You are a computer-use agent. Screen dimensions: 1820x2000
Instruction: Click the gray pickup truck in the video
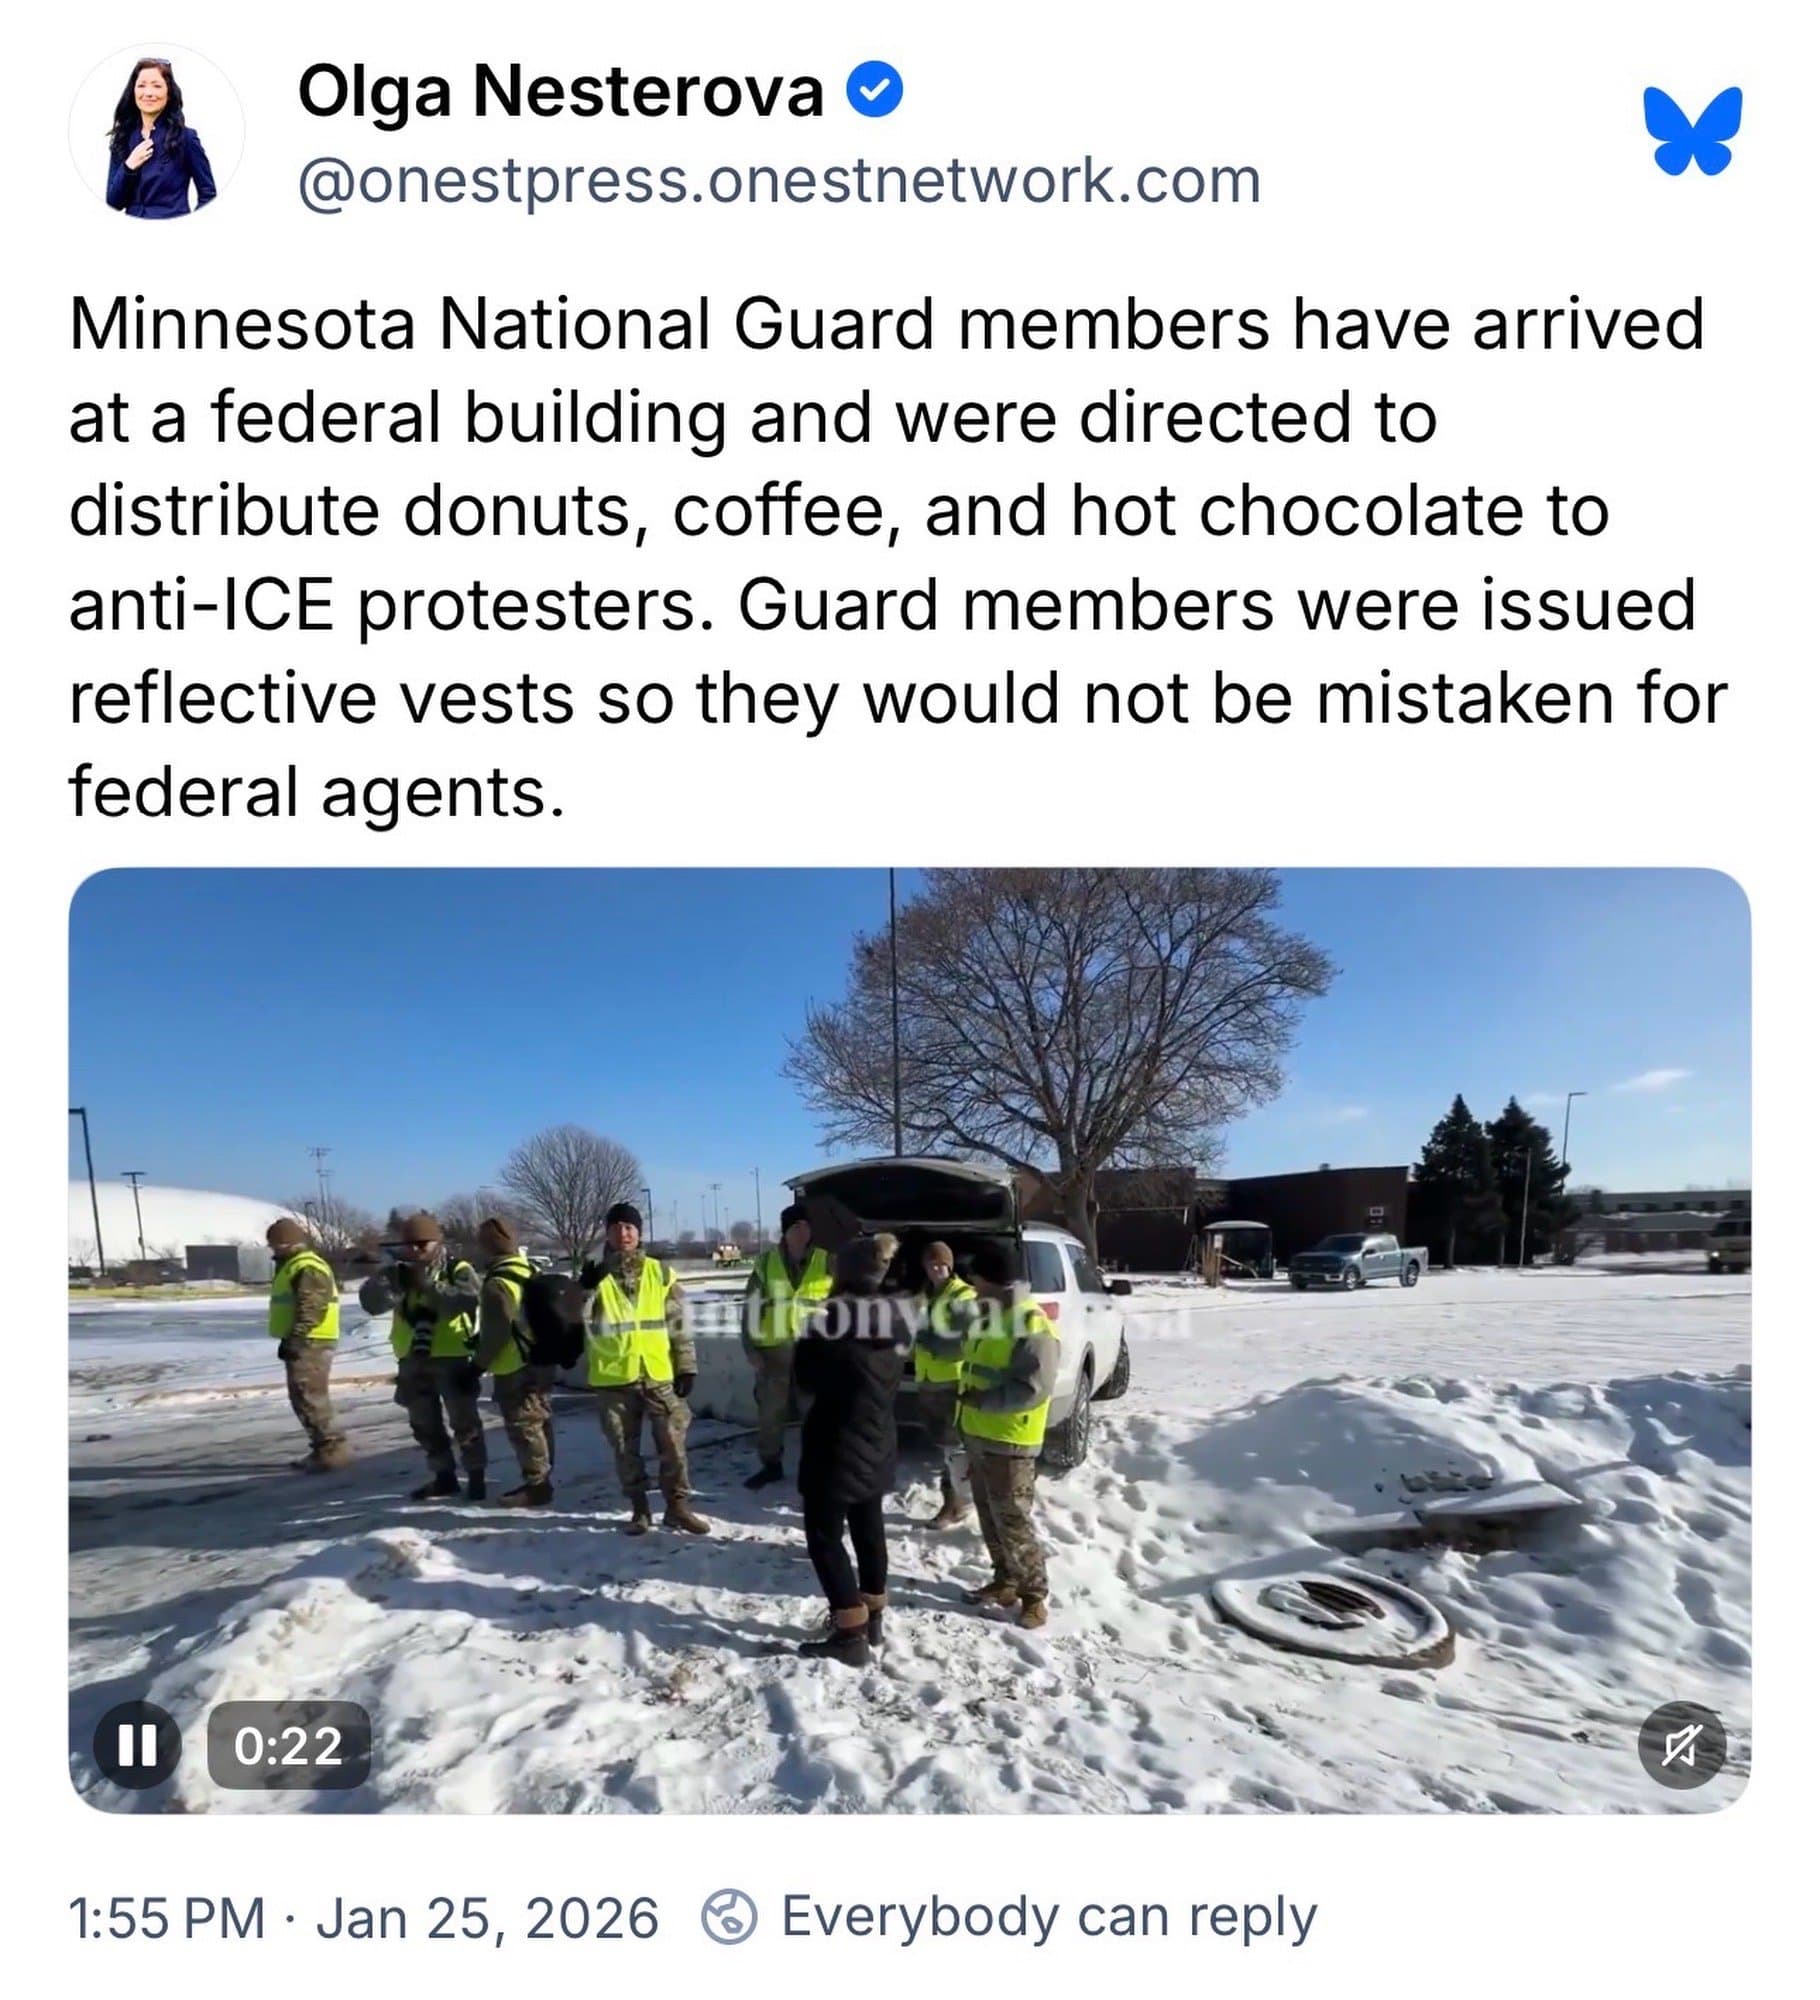coord(1357,1260)
